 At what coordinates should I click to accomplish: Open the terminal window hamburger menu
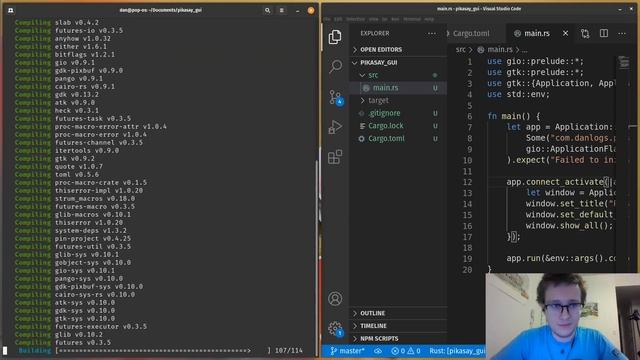282,10
